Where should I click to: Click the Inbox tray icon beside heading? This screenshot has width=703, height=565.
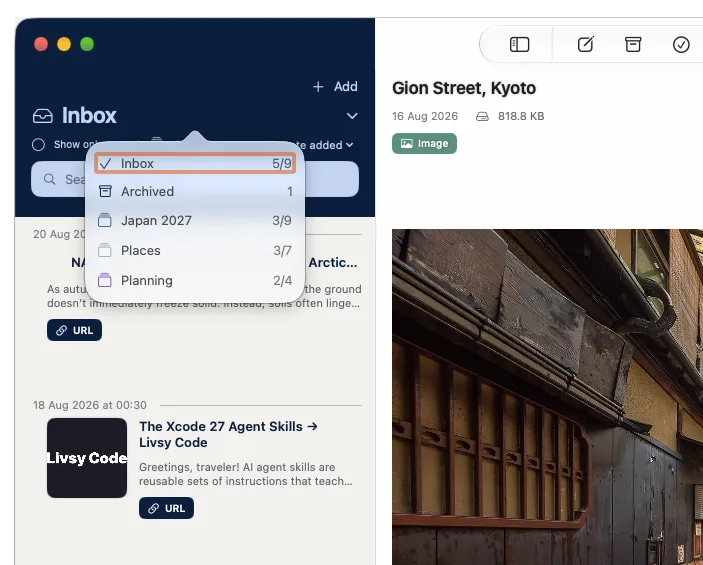(43, 116)
